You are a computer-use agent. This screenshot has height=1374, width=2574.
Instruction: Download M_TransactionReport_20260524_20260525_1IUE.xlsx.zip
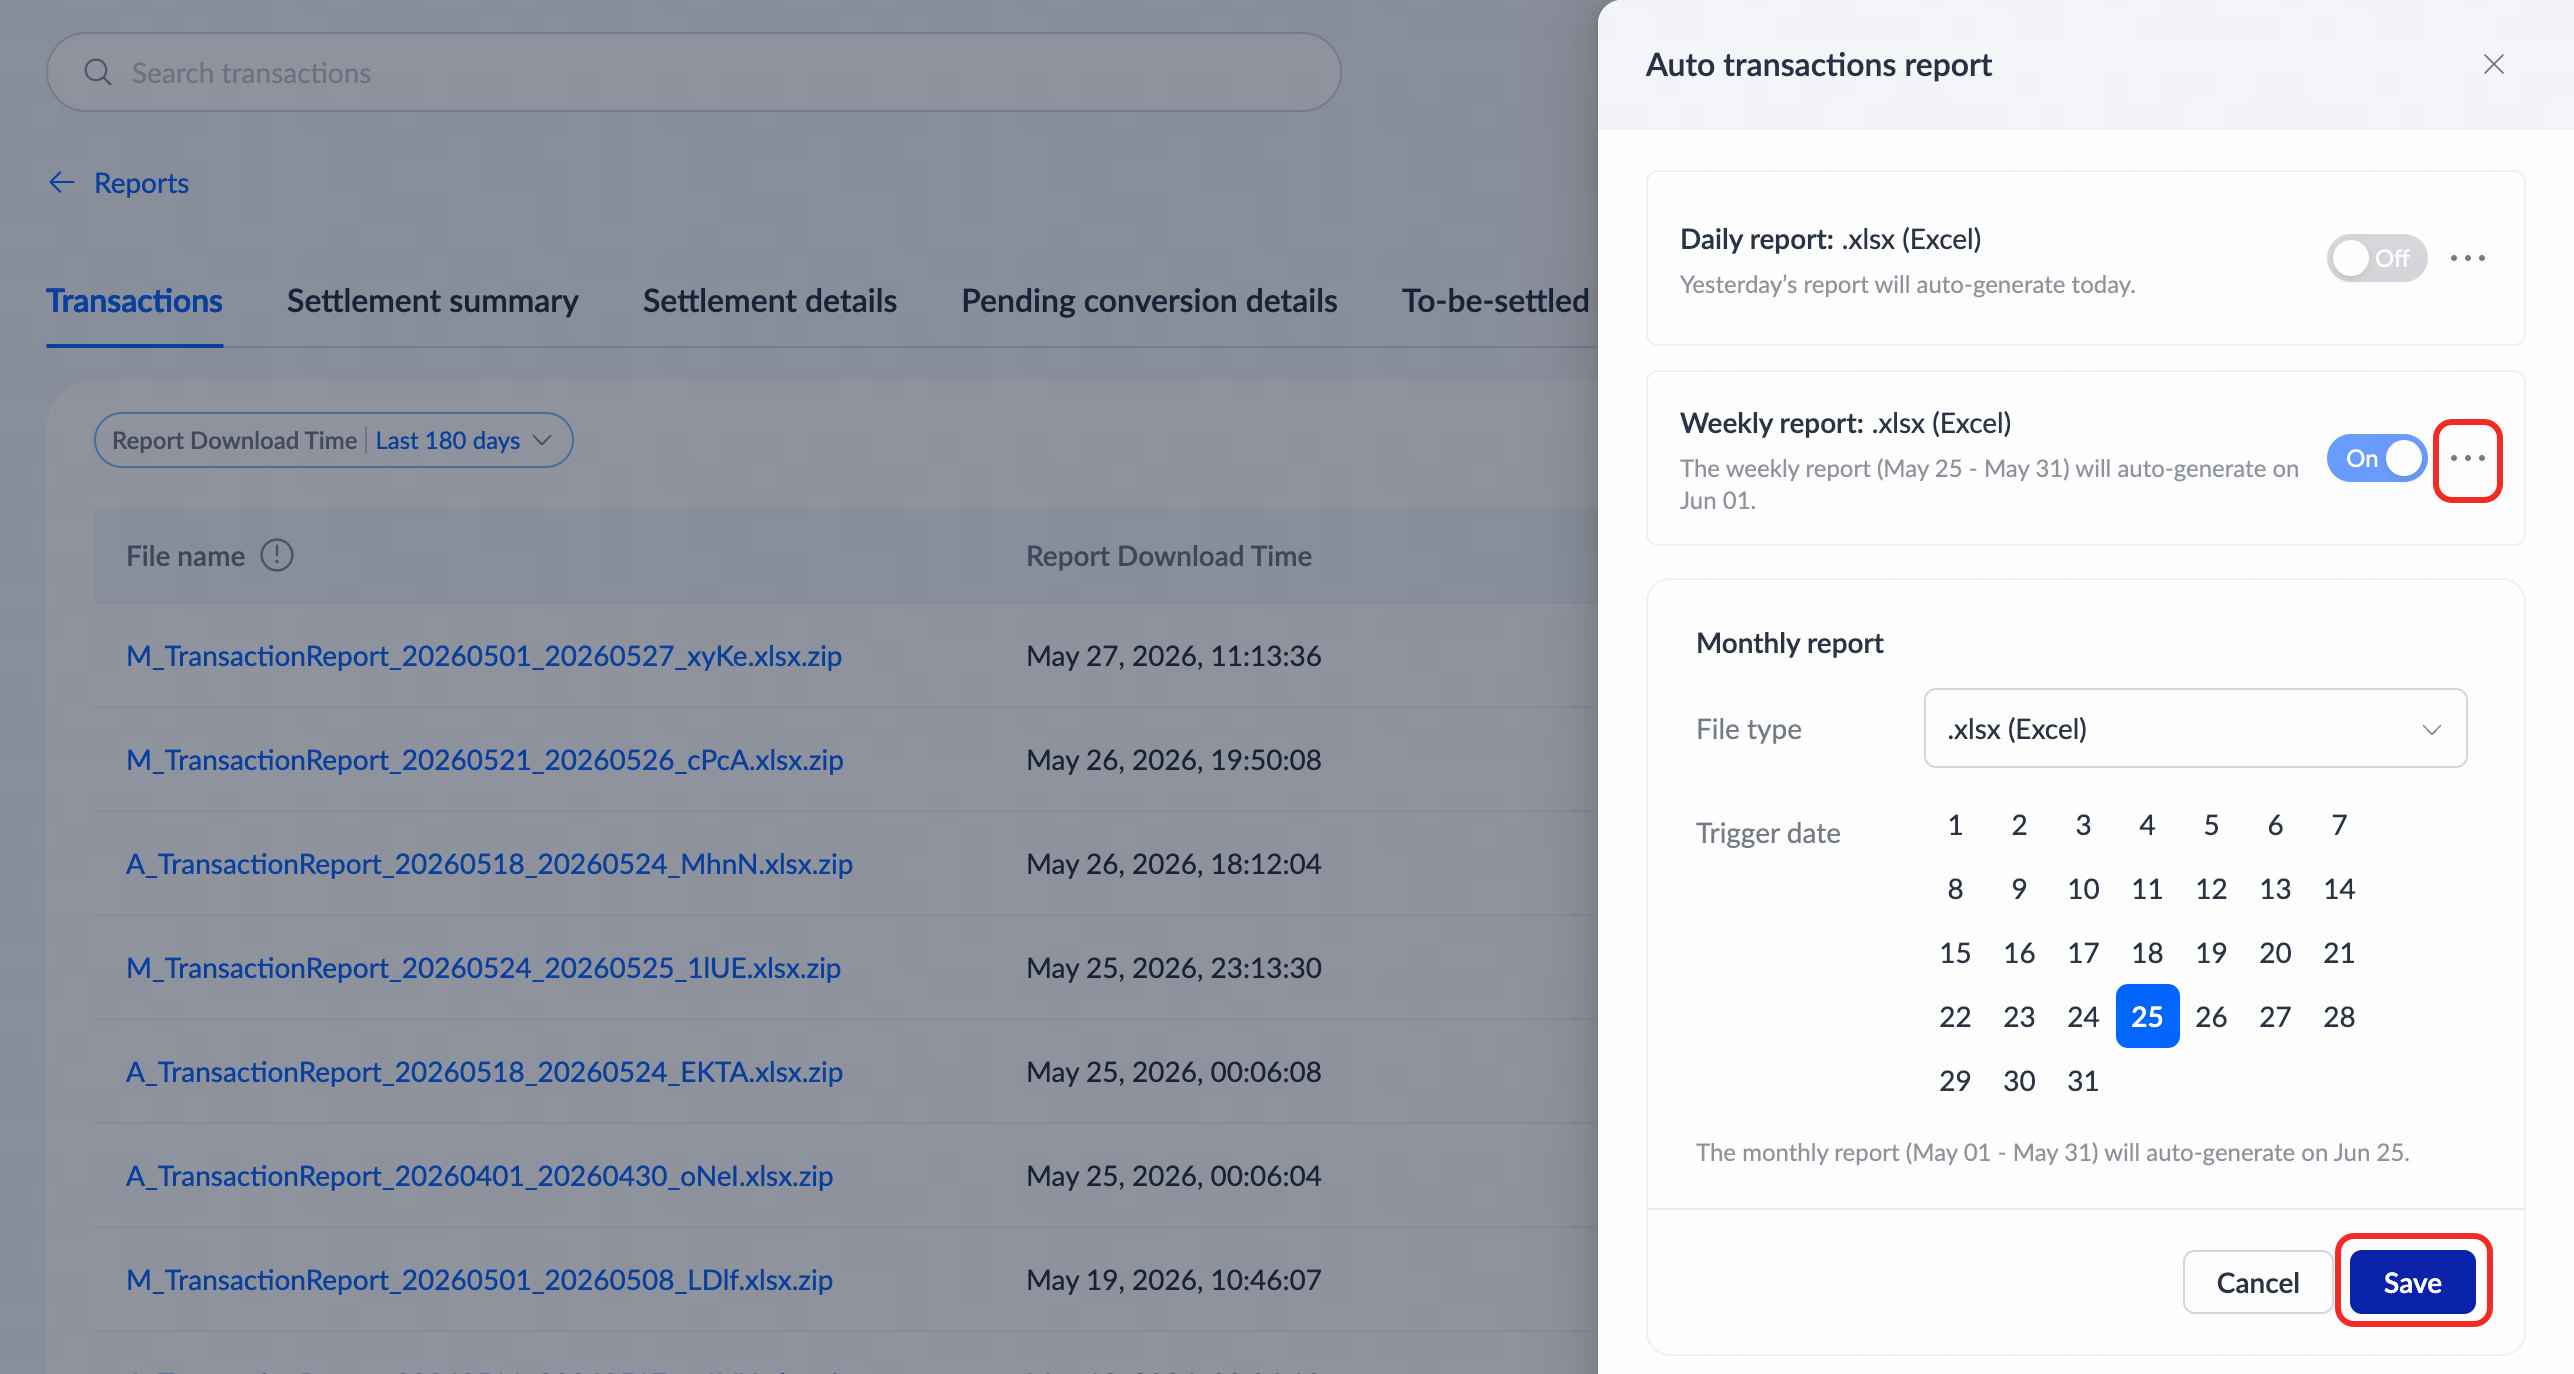coord(483,968)
